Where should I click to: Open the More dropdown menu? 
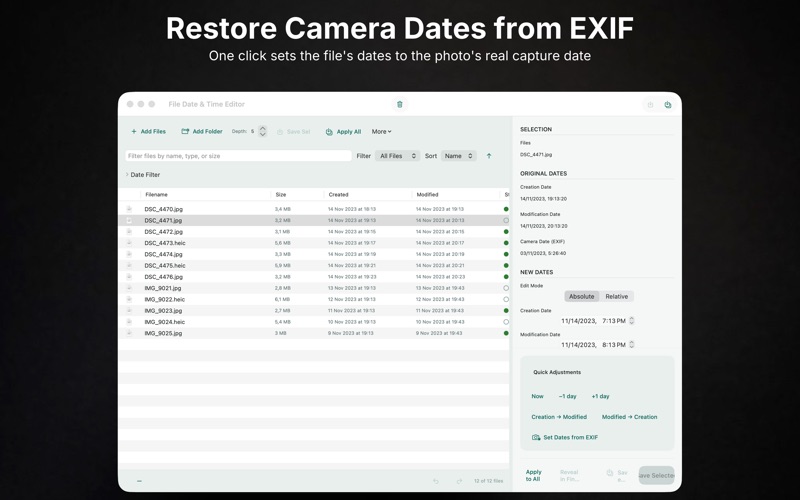pos(381,132)
